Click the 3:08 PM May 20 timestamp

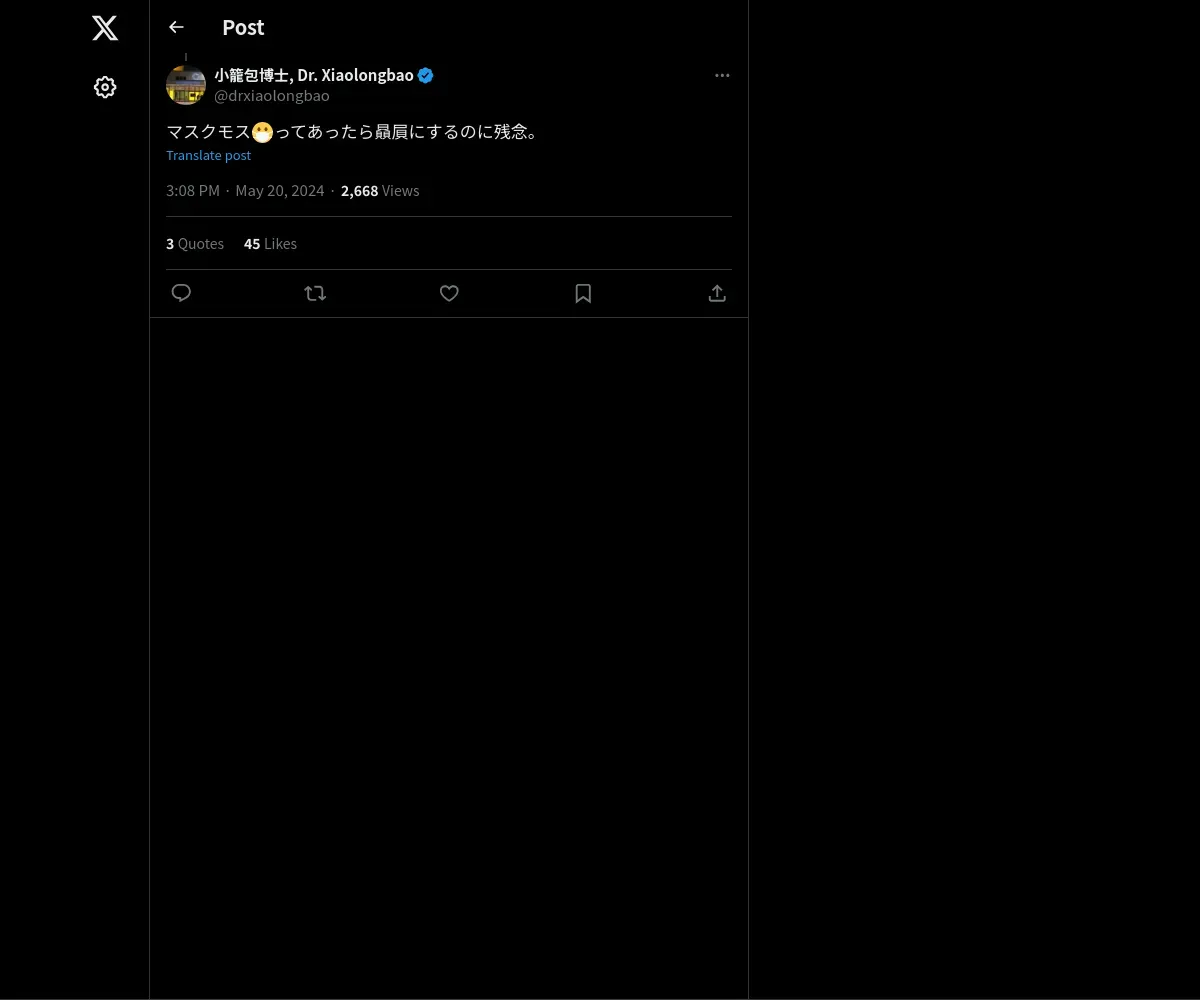(x=245, y=190)
